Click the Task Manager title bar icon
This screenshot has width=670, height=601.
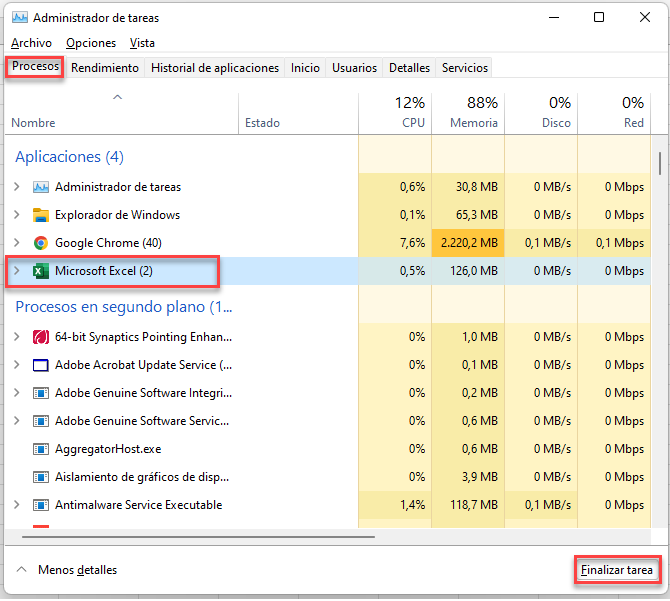pos(20,18)
